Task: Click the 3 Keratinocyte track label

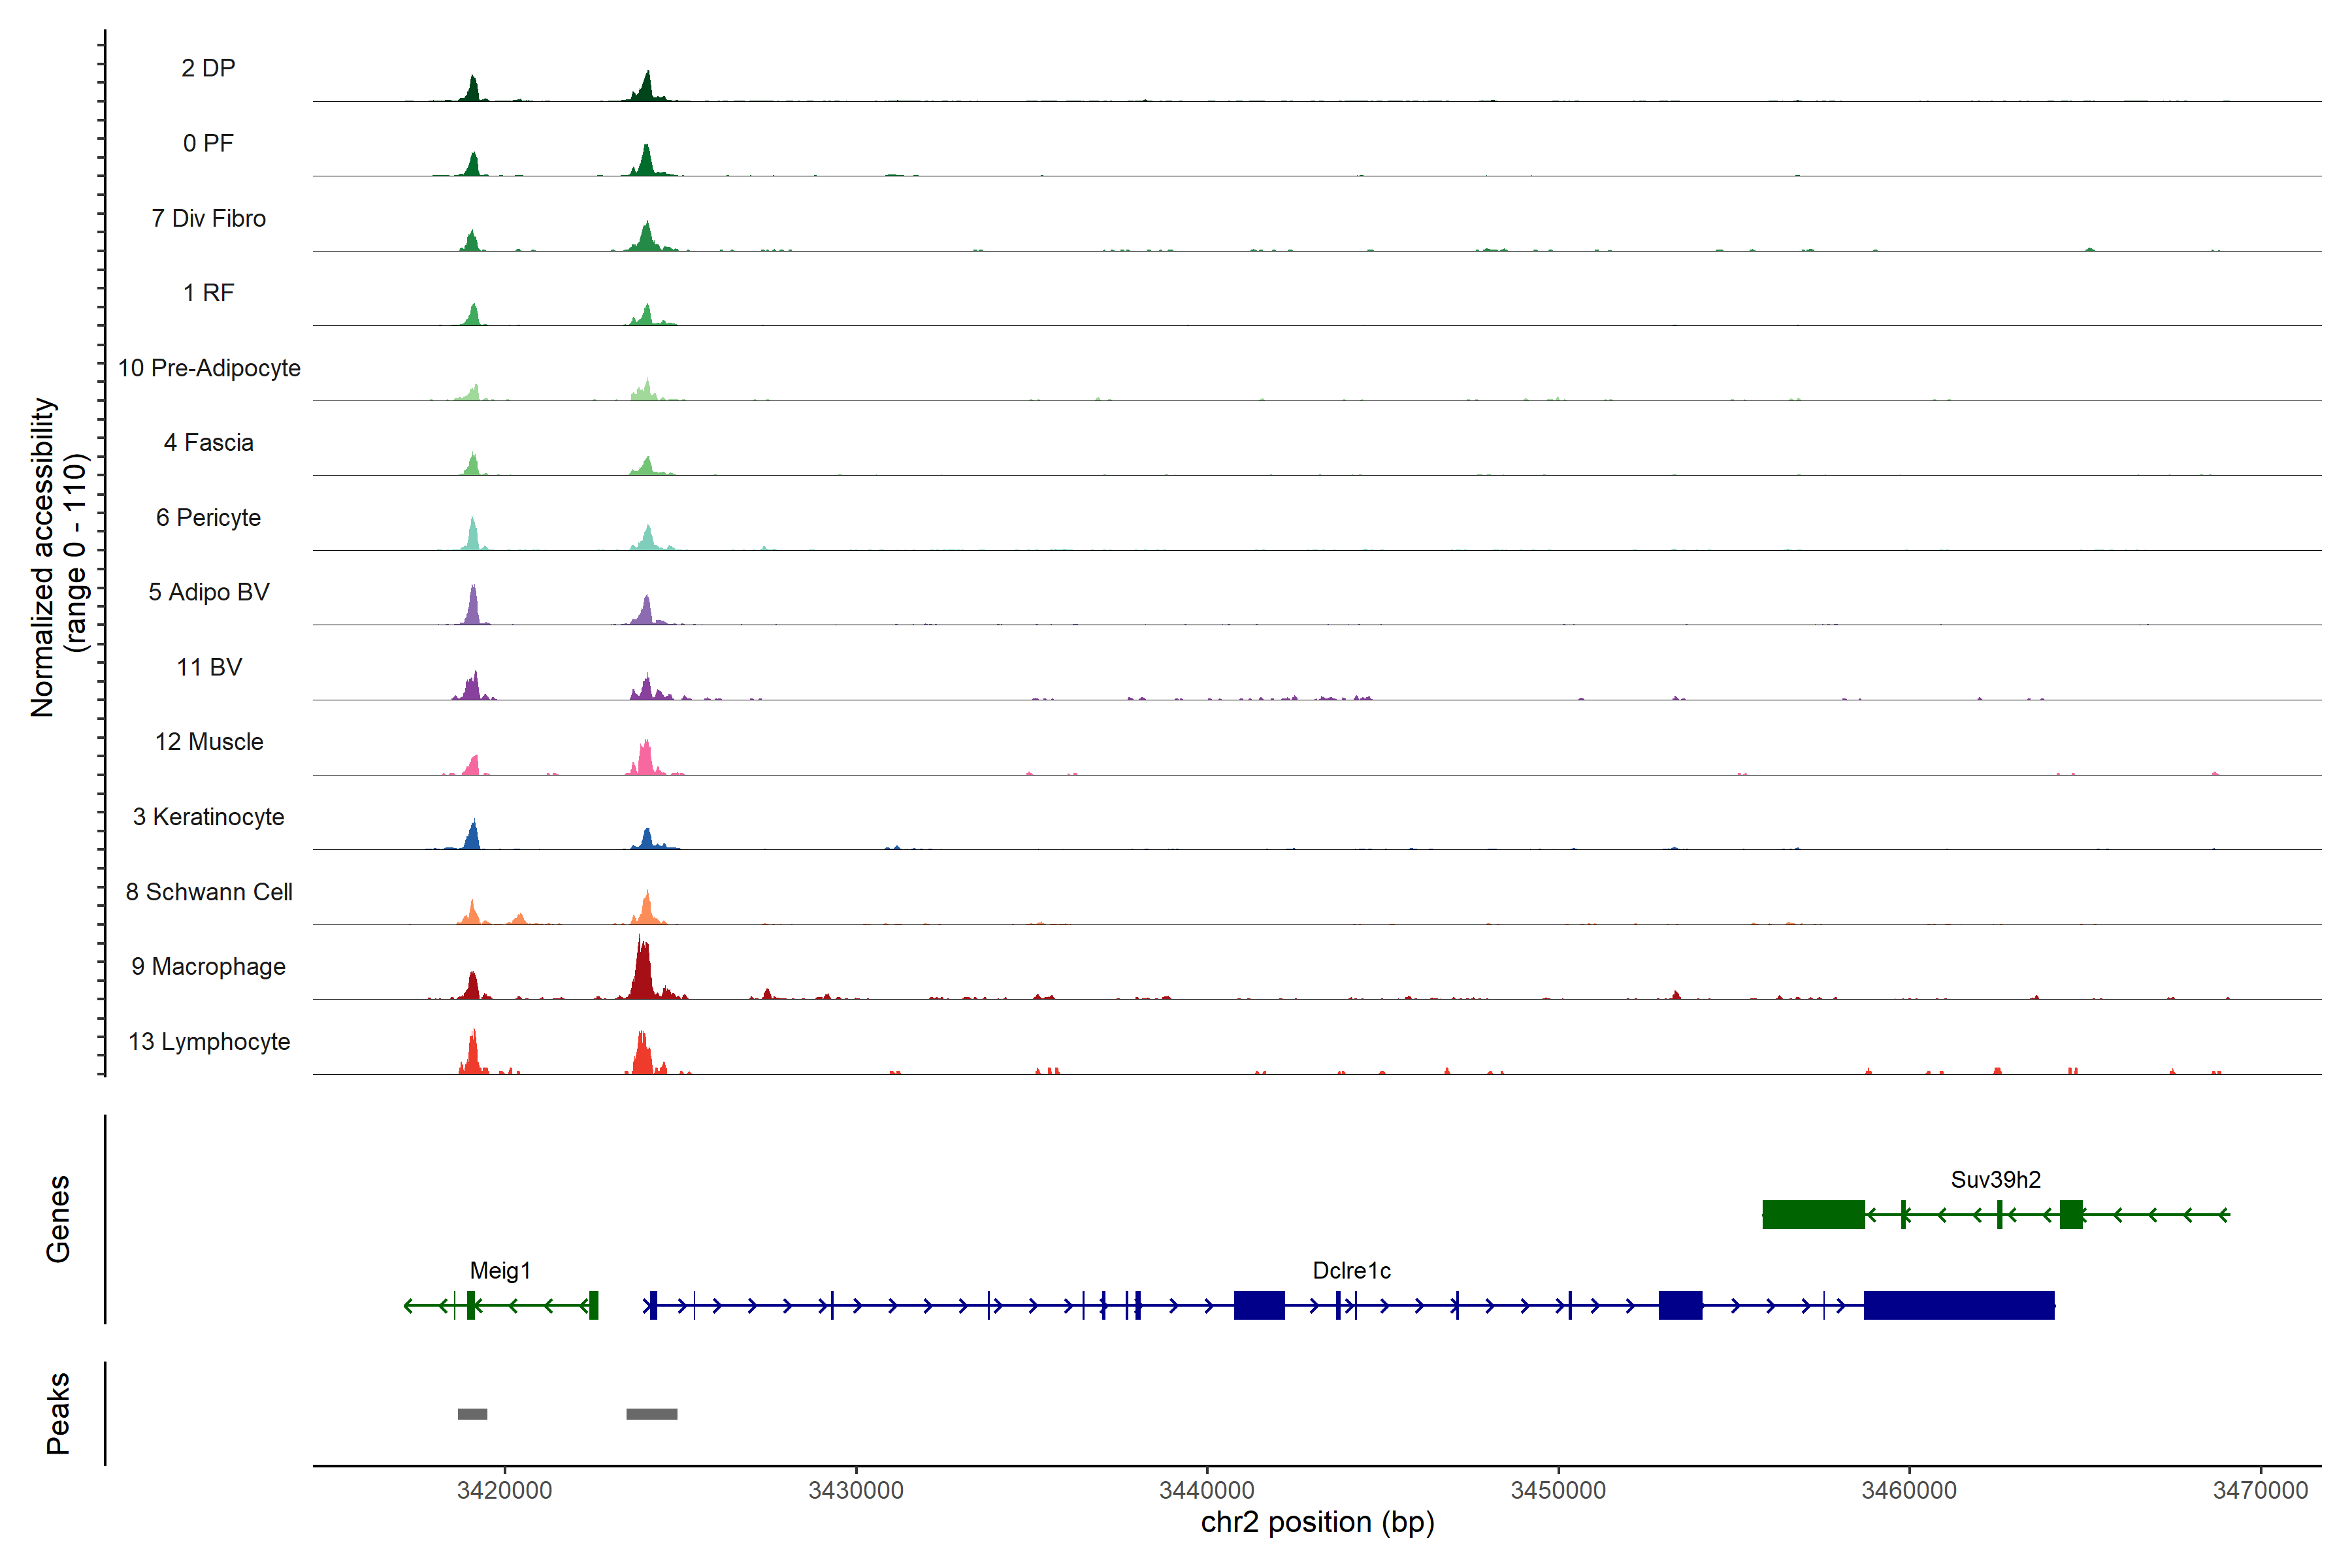Action: click(208, 817)
